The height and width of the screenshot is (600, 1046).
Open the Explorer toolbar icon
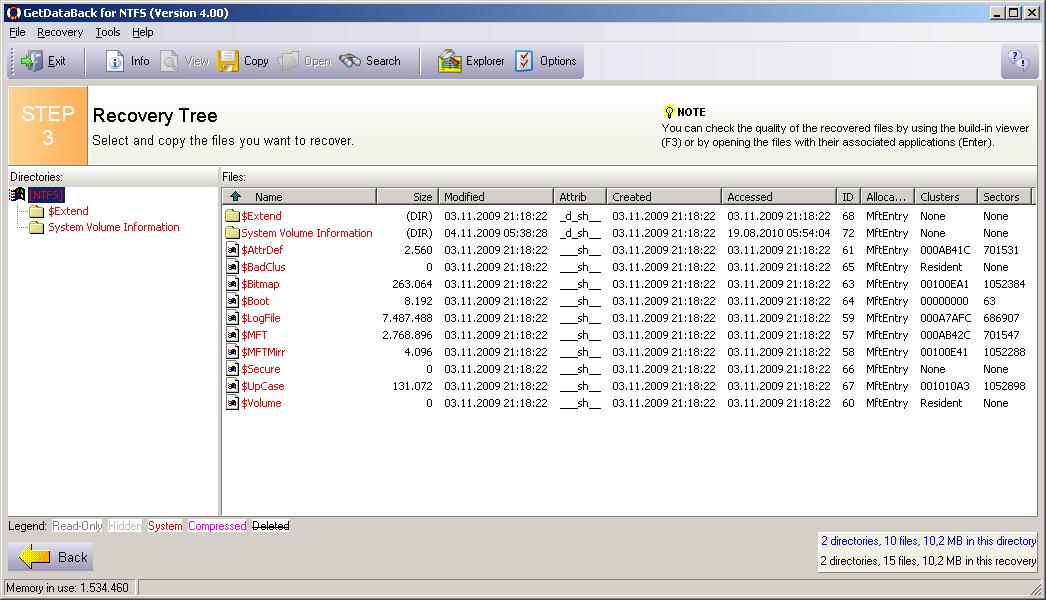click(x=450, y=61)
